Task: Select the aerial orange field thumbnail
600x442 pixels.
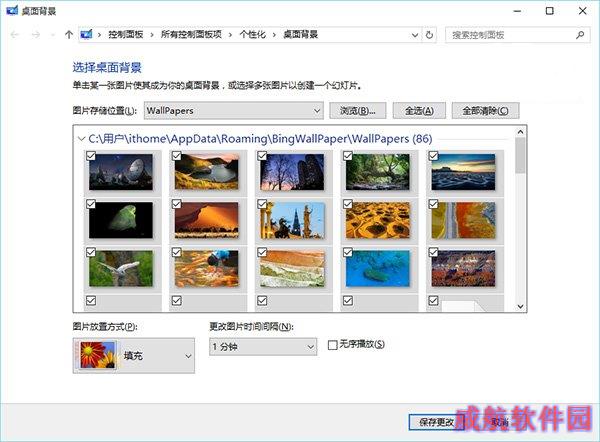Action: pos(463,220)
